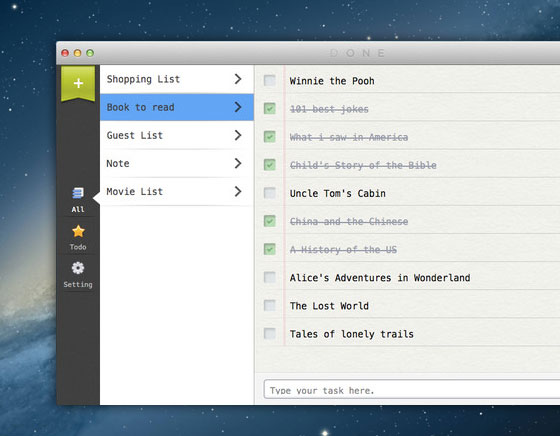Uncheck China and the Chinese
This screenshot has height=436, width=560.
[270, 221]
